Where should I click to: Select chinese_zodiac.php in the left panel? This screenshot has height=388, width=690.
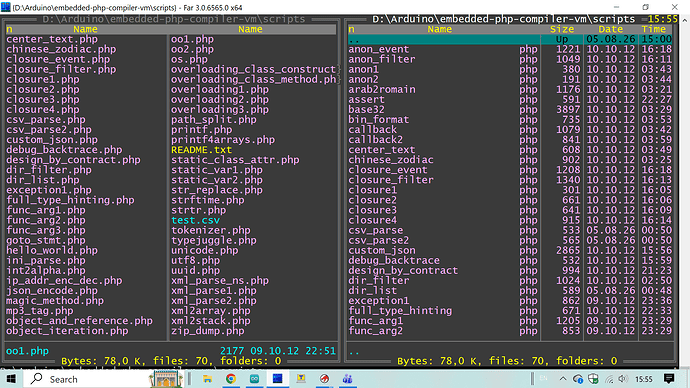61,49
